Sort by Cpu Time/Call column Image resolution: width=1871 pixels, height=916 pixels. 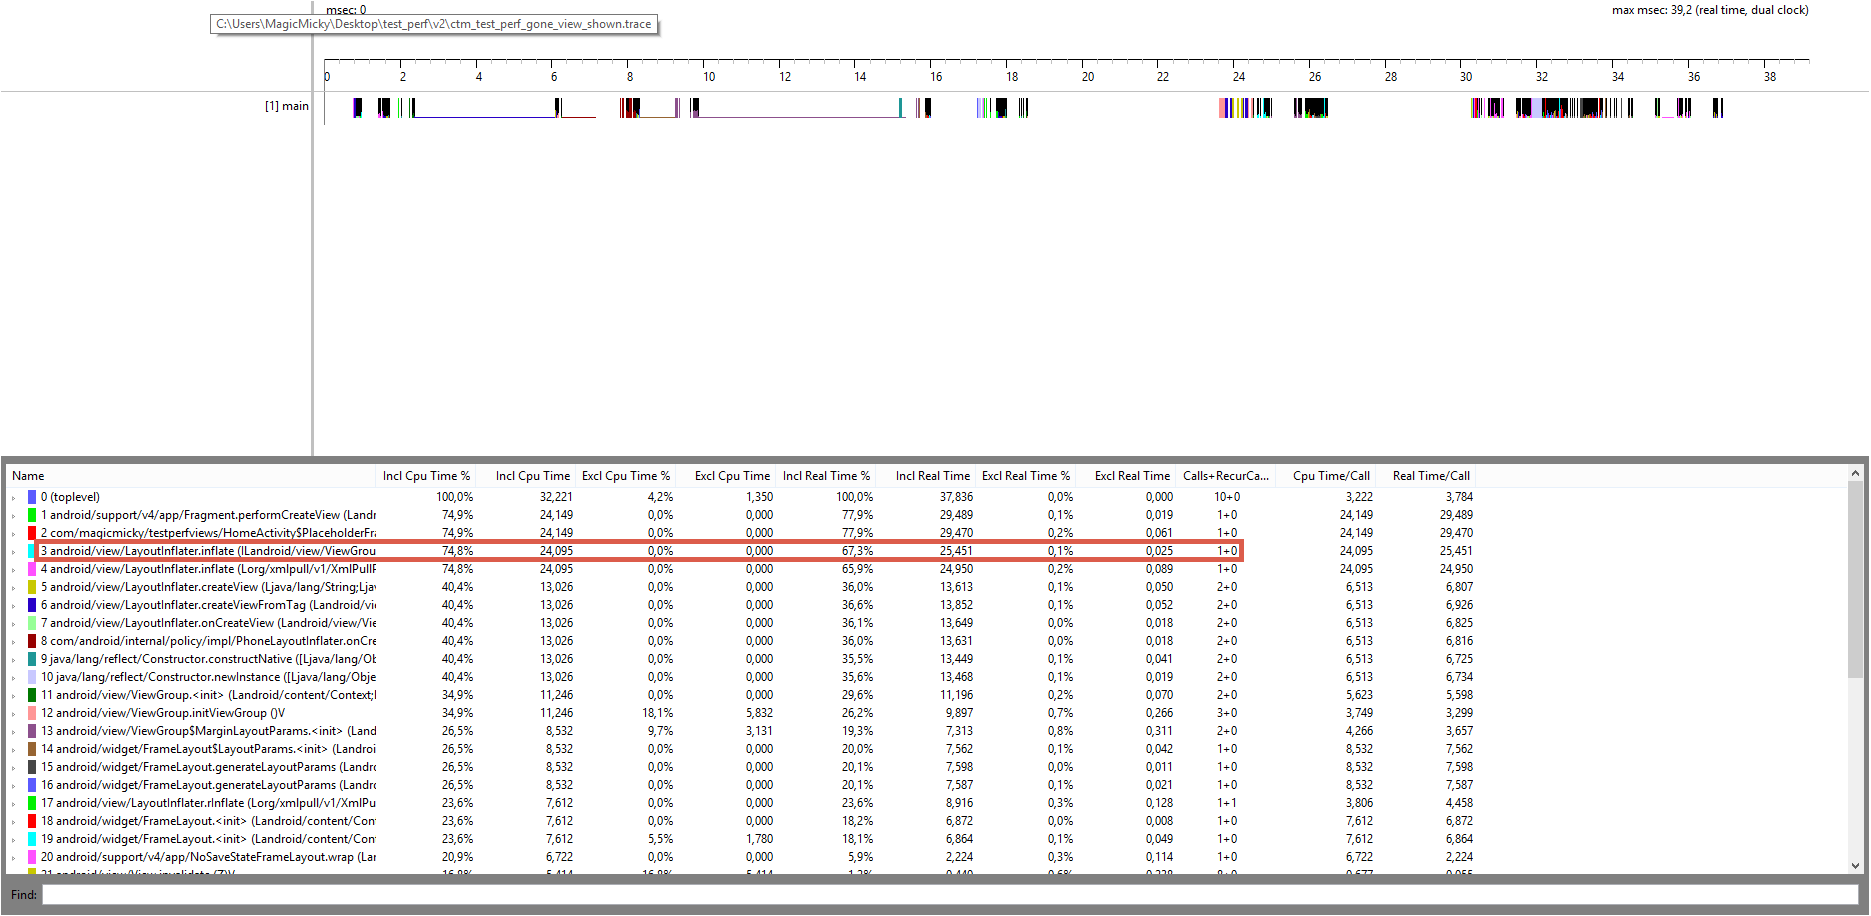tap(1326, 476)
